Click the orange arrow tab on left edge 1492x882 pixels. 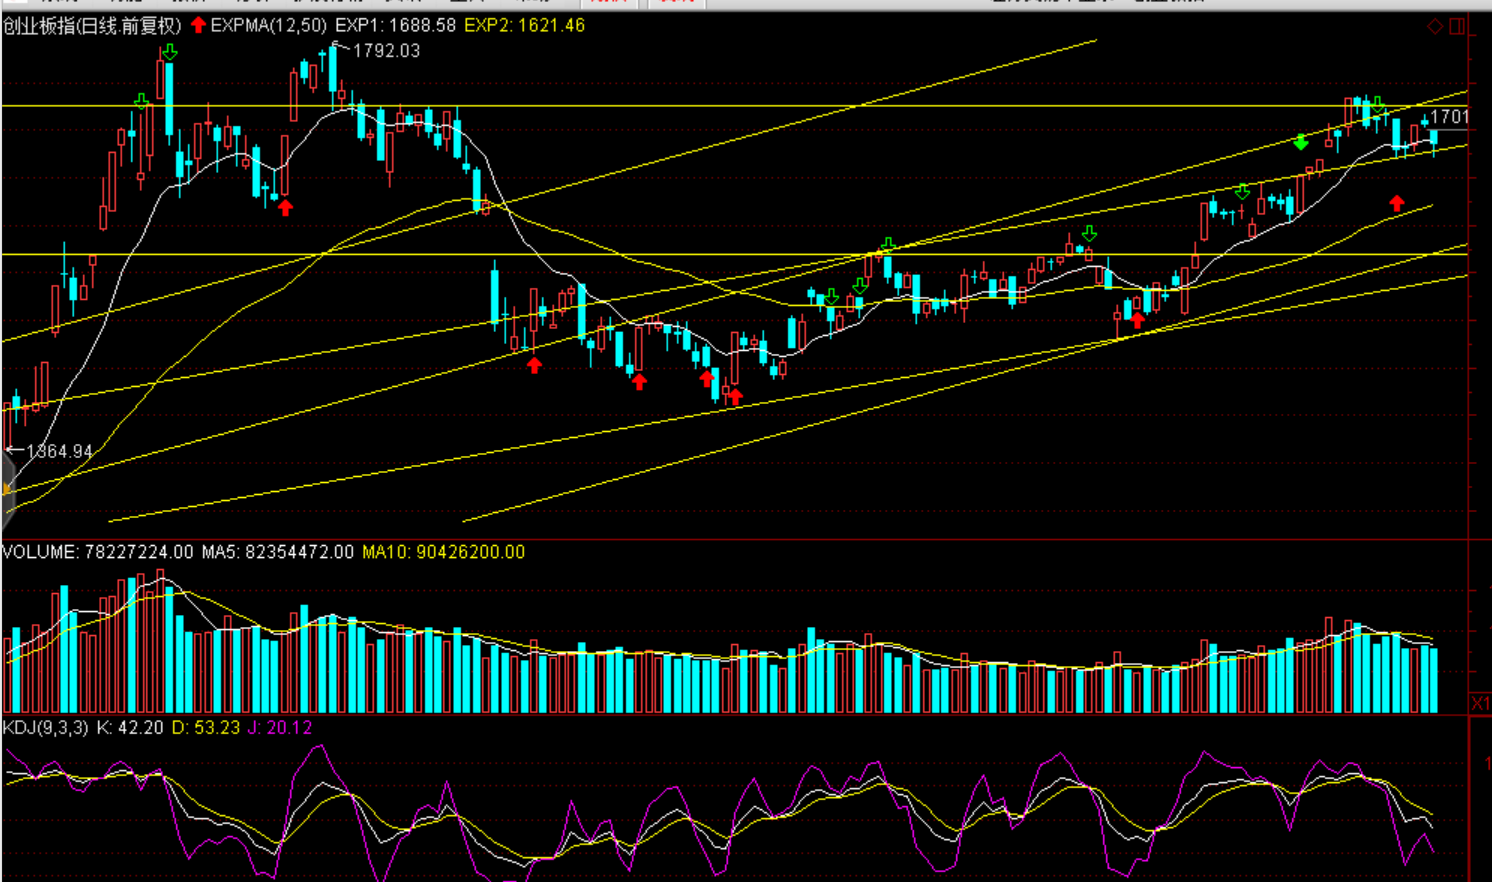(5, 489)
